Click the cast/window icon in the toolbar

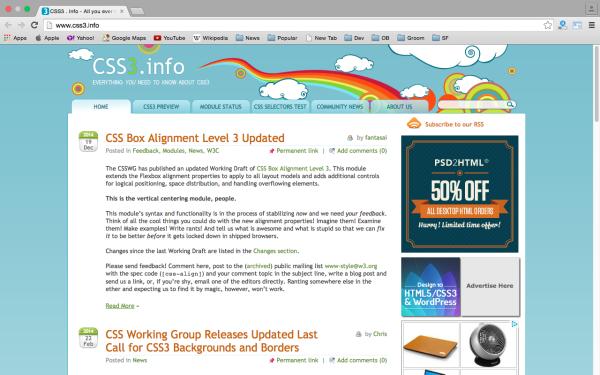pyautogui.click(x=577, y=25)
